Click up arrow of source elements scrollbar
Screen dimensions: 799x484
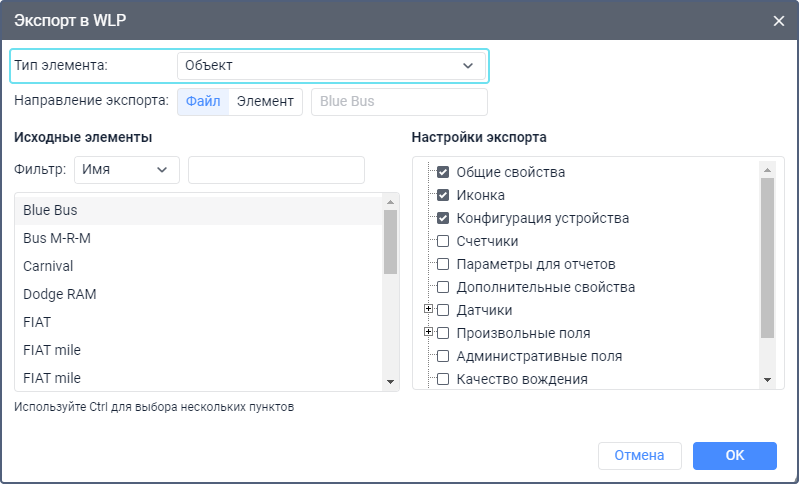pyautogui.click(x=391, y=202)
